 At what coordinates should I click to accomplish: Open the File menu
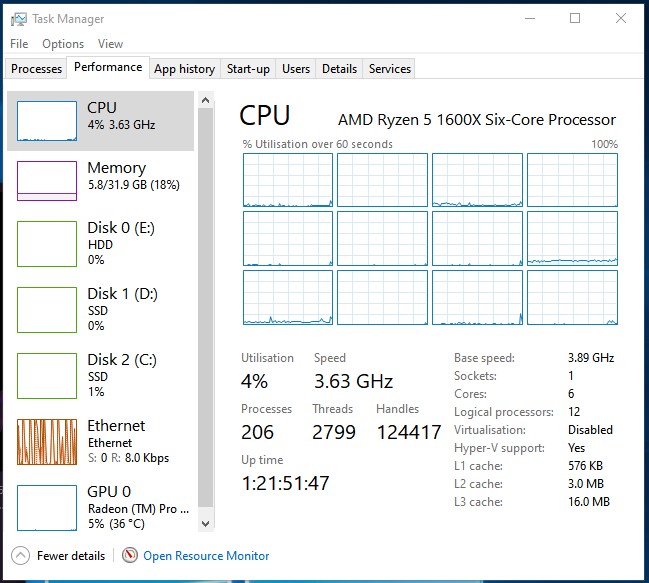pyautogui.click(x=19, y=44)
